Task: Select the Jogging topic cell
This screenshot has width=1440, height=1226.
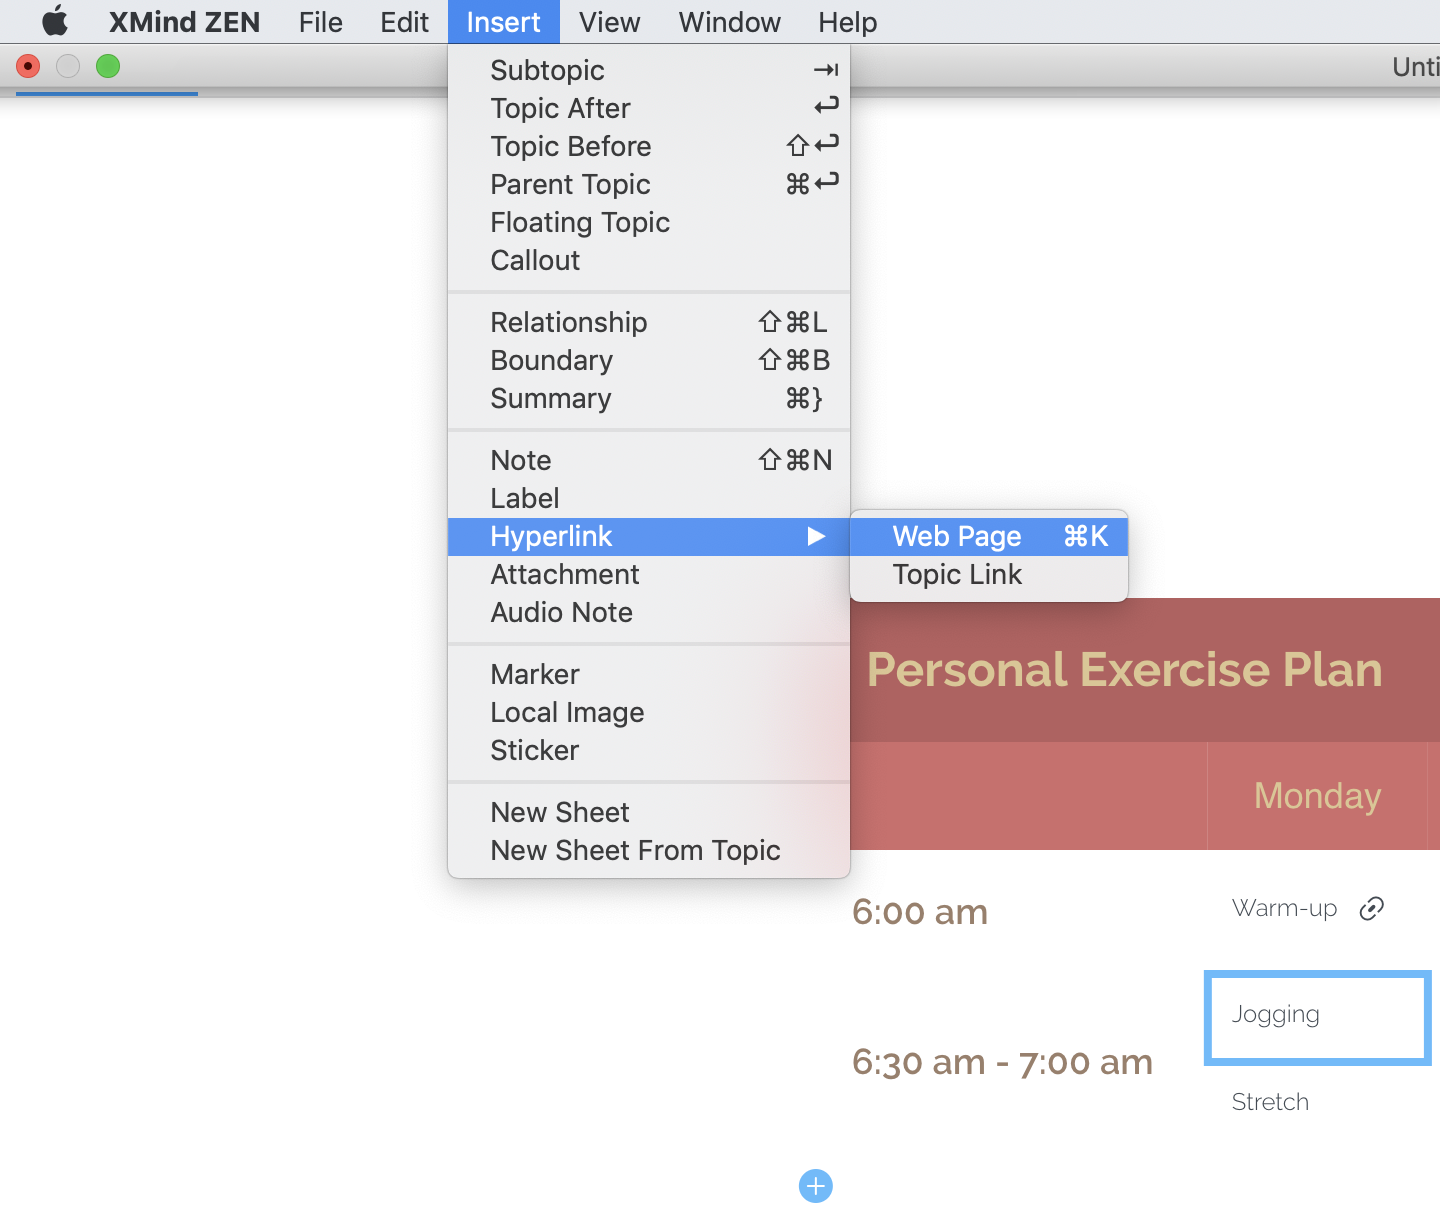Action: tap(1318, 1017)
